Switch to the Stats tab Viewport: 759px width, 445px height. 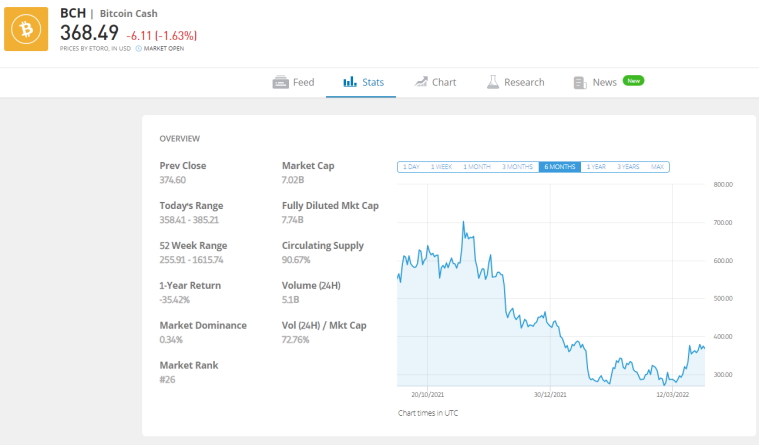coord(361,82)
